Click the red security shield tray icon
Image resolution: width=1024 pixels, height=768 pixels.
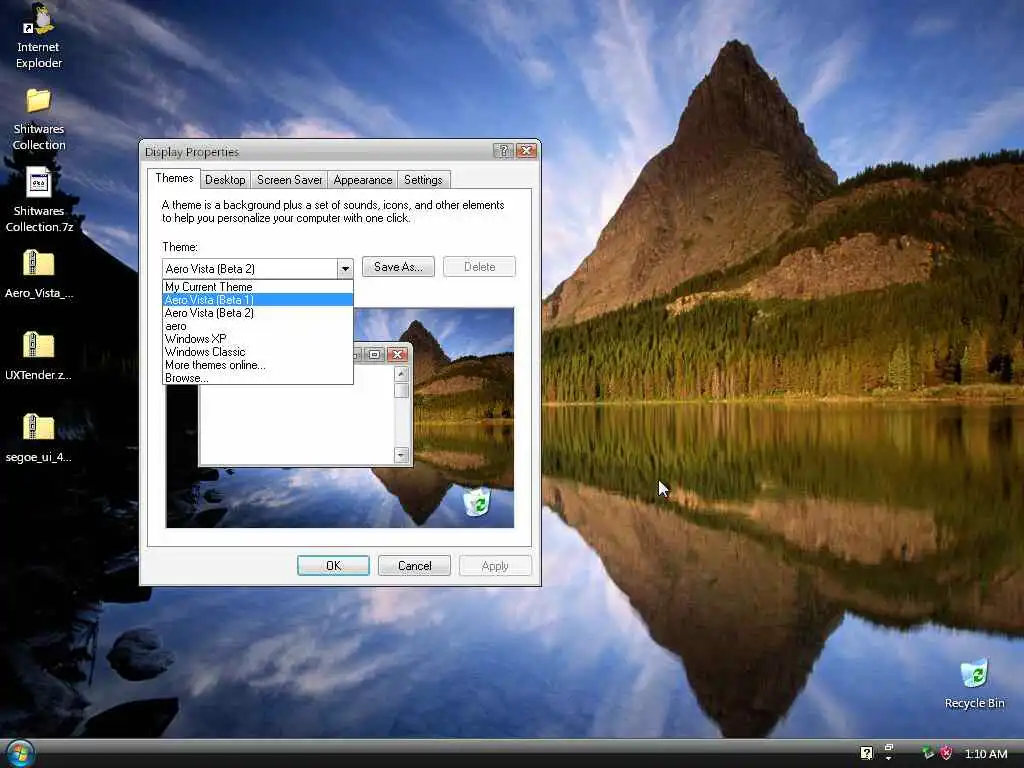[946, 753]
